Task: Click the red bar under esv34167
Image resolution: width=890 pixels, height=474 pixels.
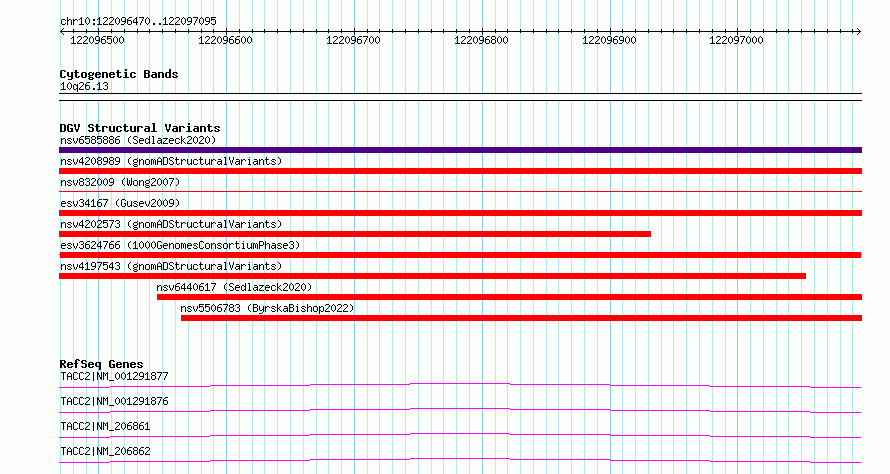Action: pos(460,213)
